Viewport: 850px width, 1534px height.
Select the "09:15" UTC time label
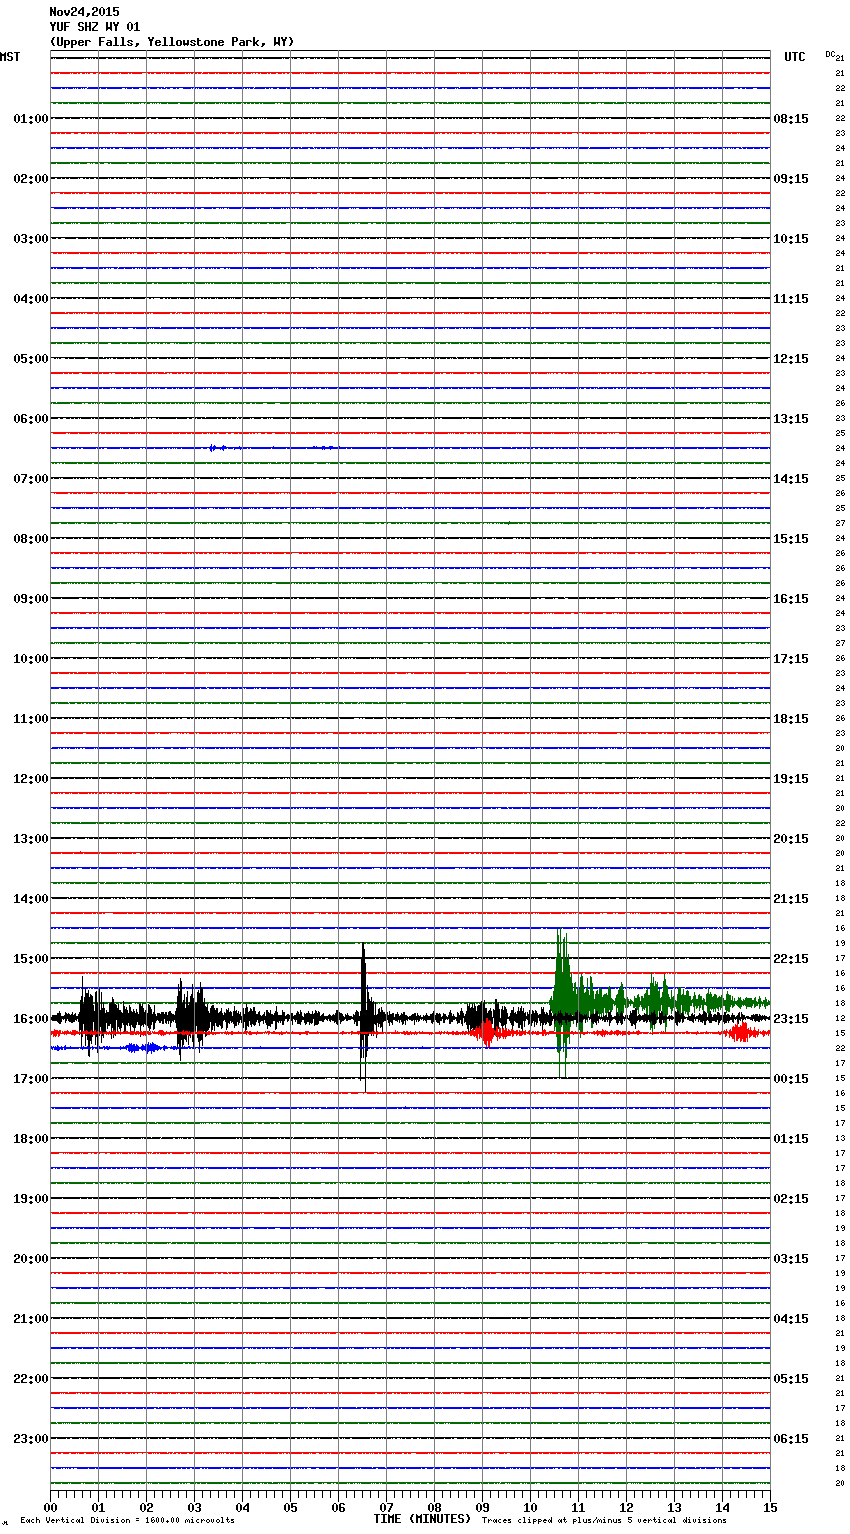pos(791,179)
